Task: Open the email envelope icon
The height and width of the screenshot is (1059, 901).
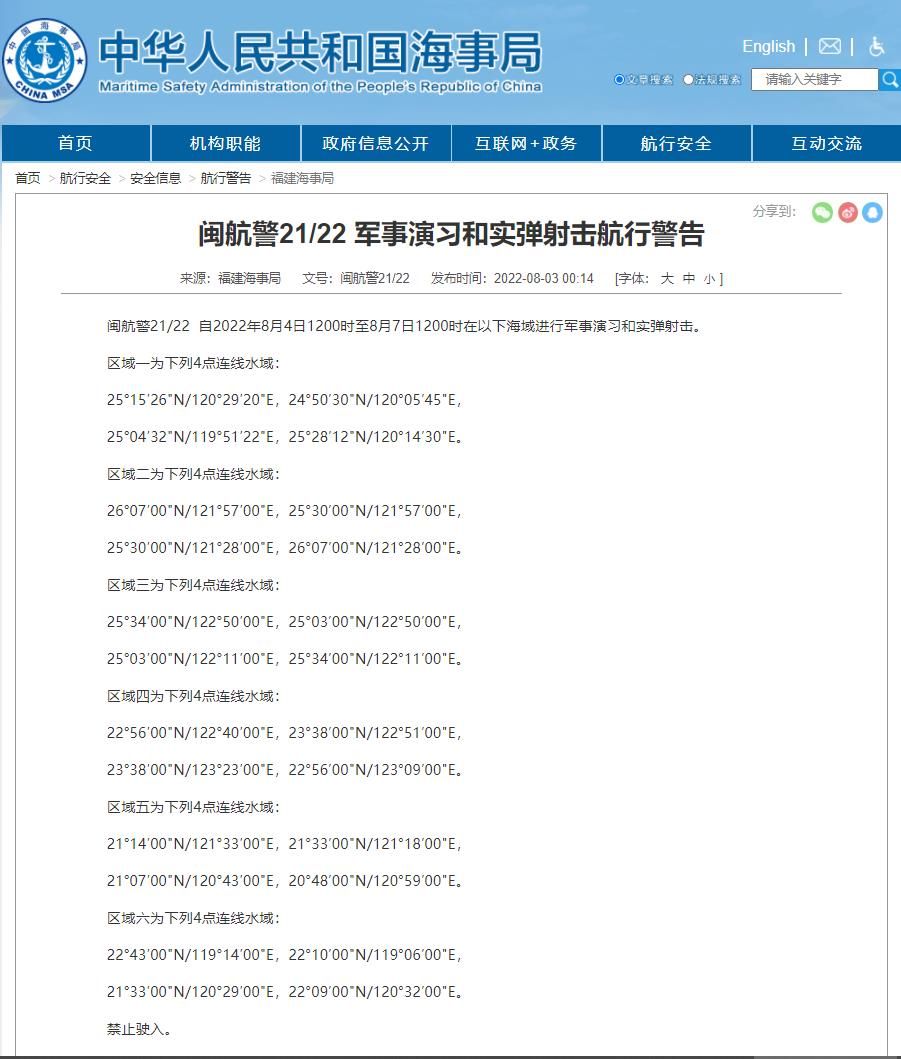Action: coord(829,46)
